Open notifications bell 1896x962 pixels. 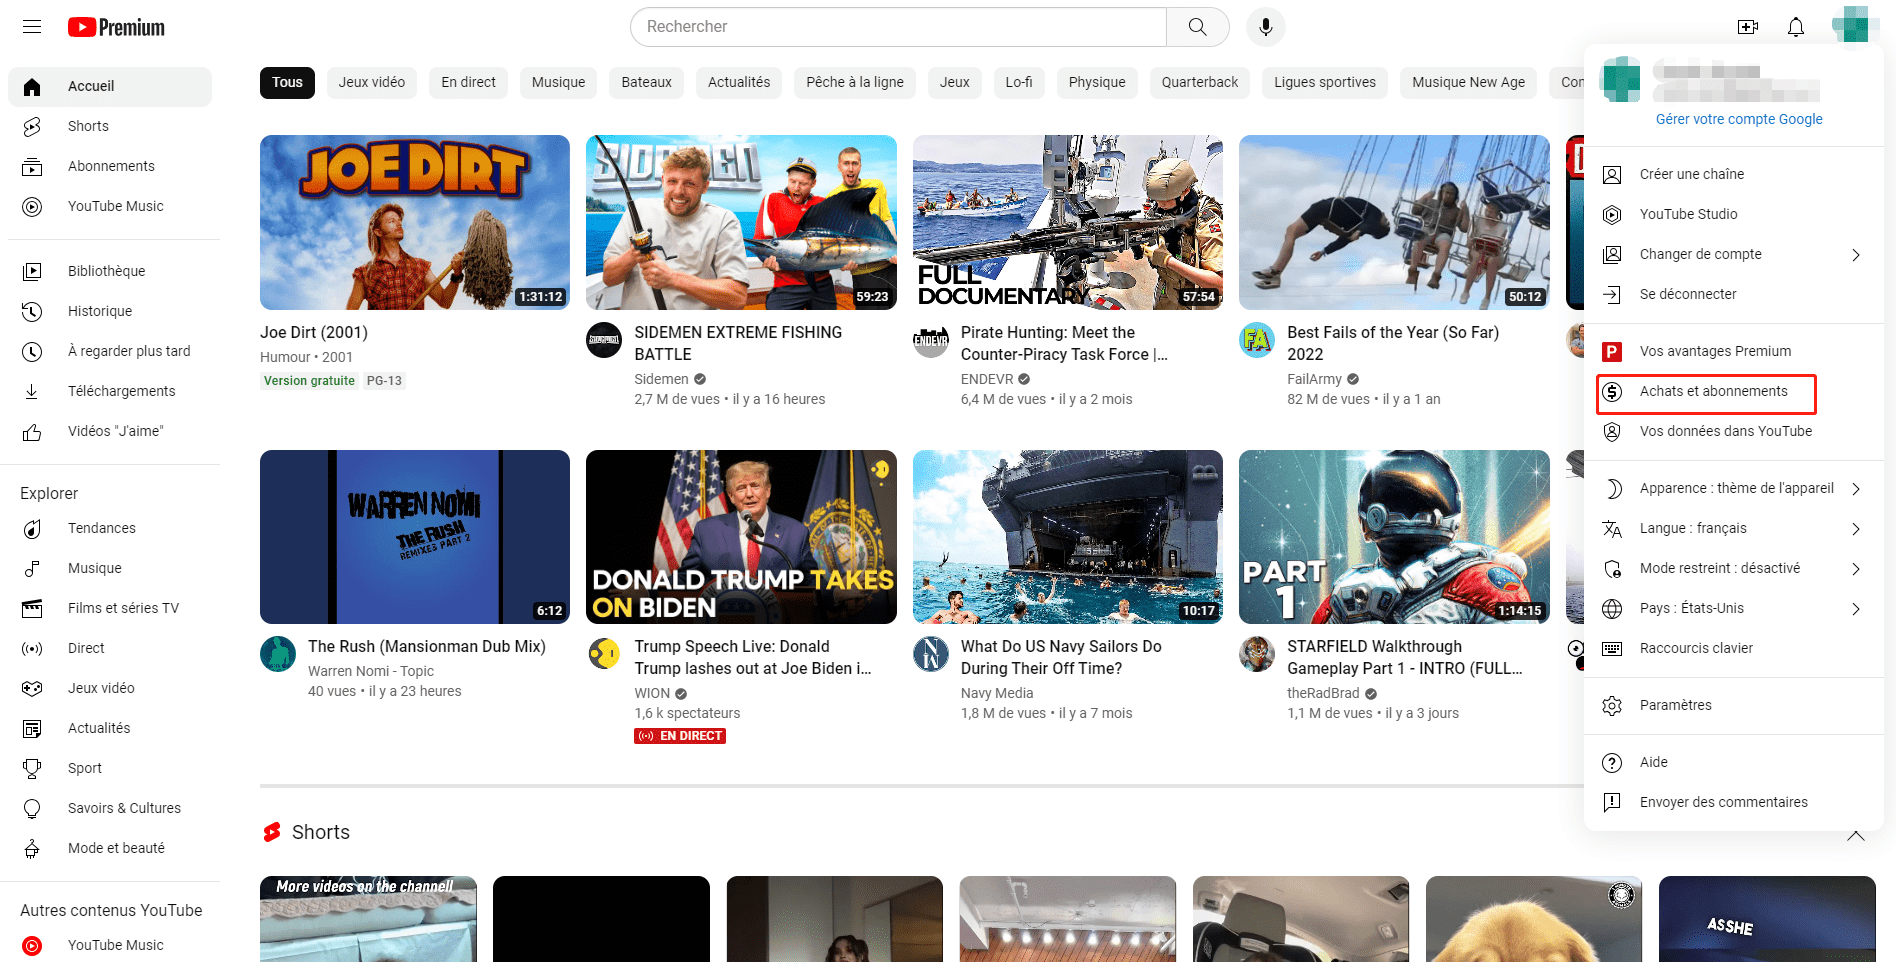click(1796, 27)
